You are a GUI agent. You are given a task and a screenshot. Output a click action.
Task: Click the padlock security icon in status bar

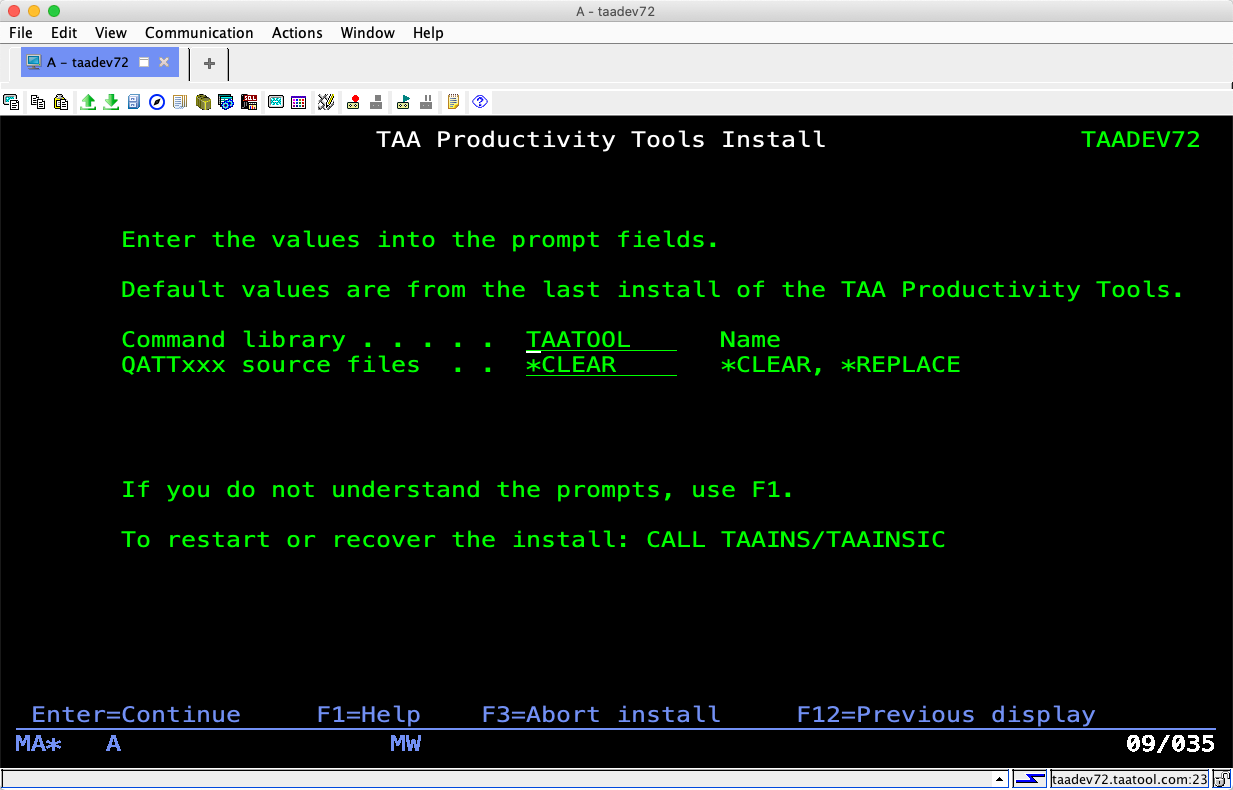coord(1222,779)
